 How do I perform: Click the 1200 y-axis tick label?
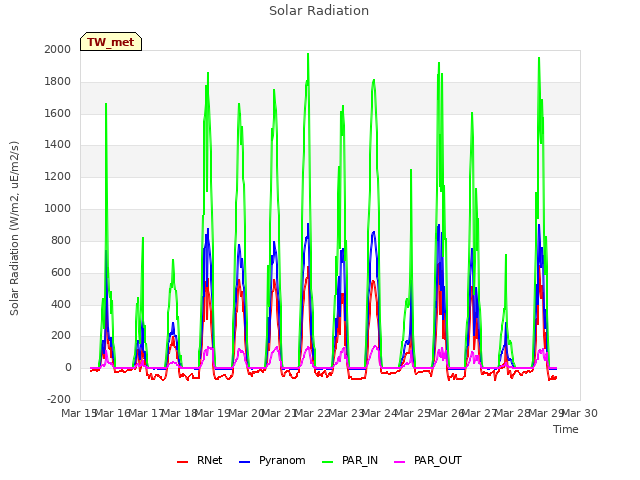coord(58,176)
